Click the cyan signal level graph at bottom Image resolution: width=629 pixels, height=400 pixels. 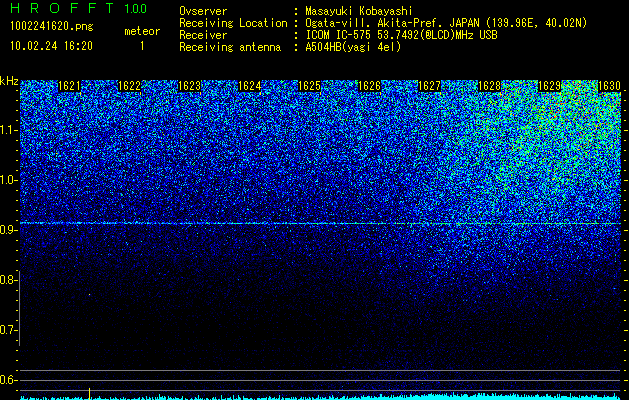[320, 397]
